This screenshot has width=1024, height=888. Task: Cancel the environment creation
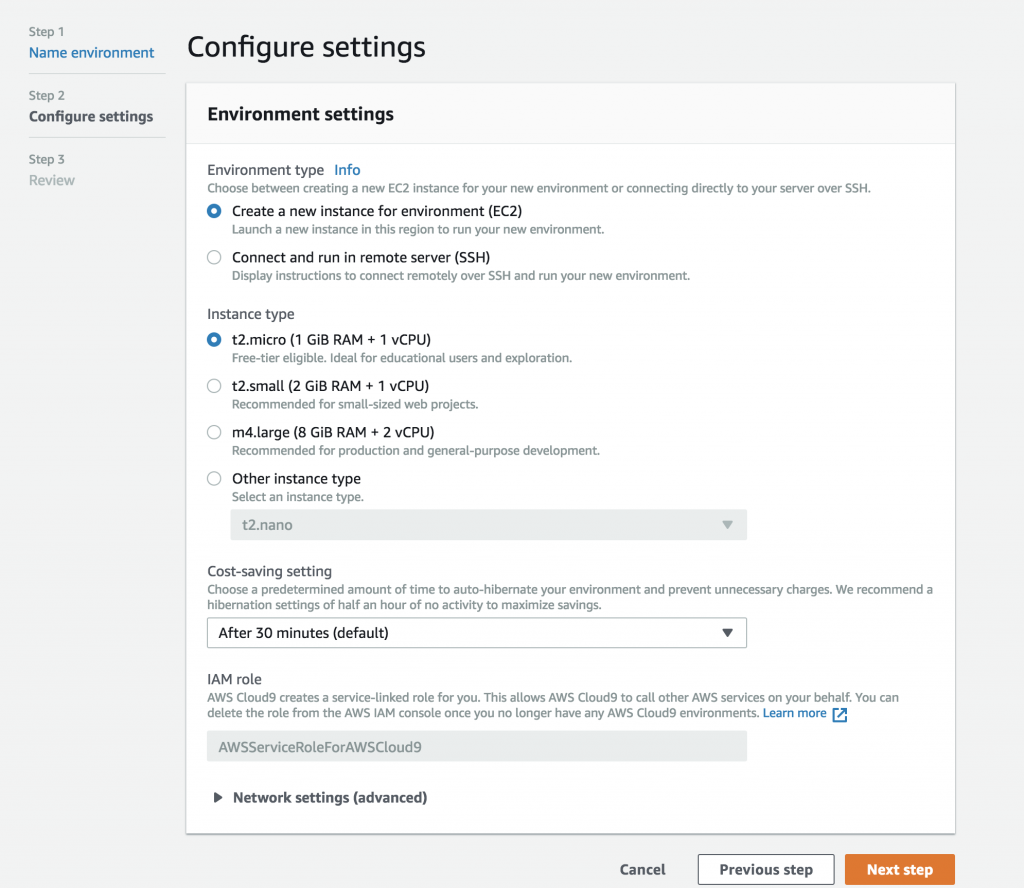[643, 870]
